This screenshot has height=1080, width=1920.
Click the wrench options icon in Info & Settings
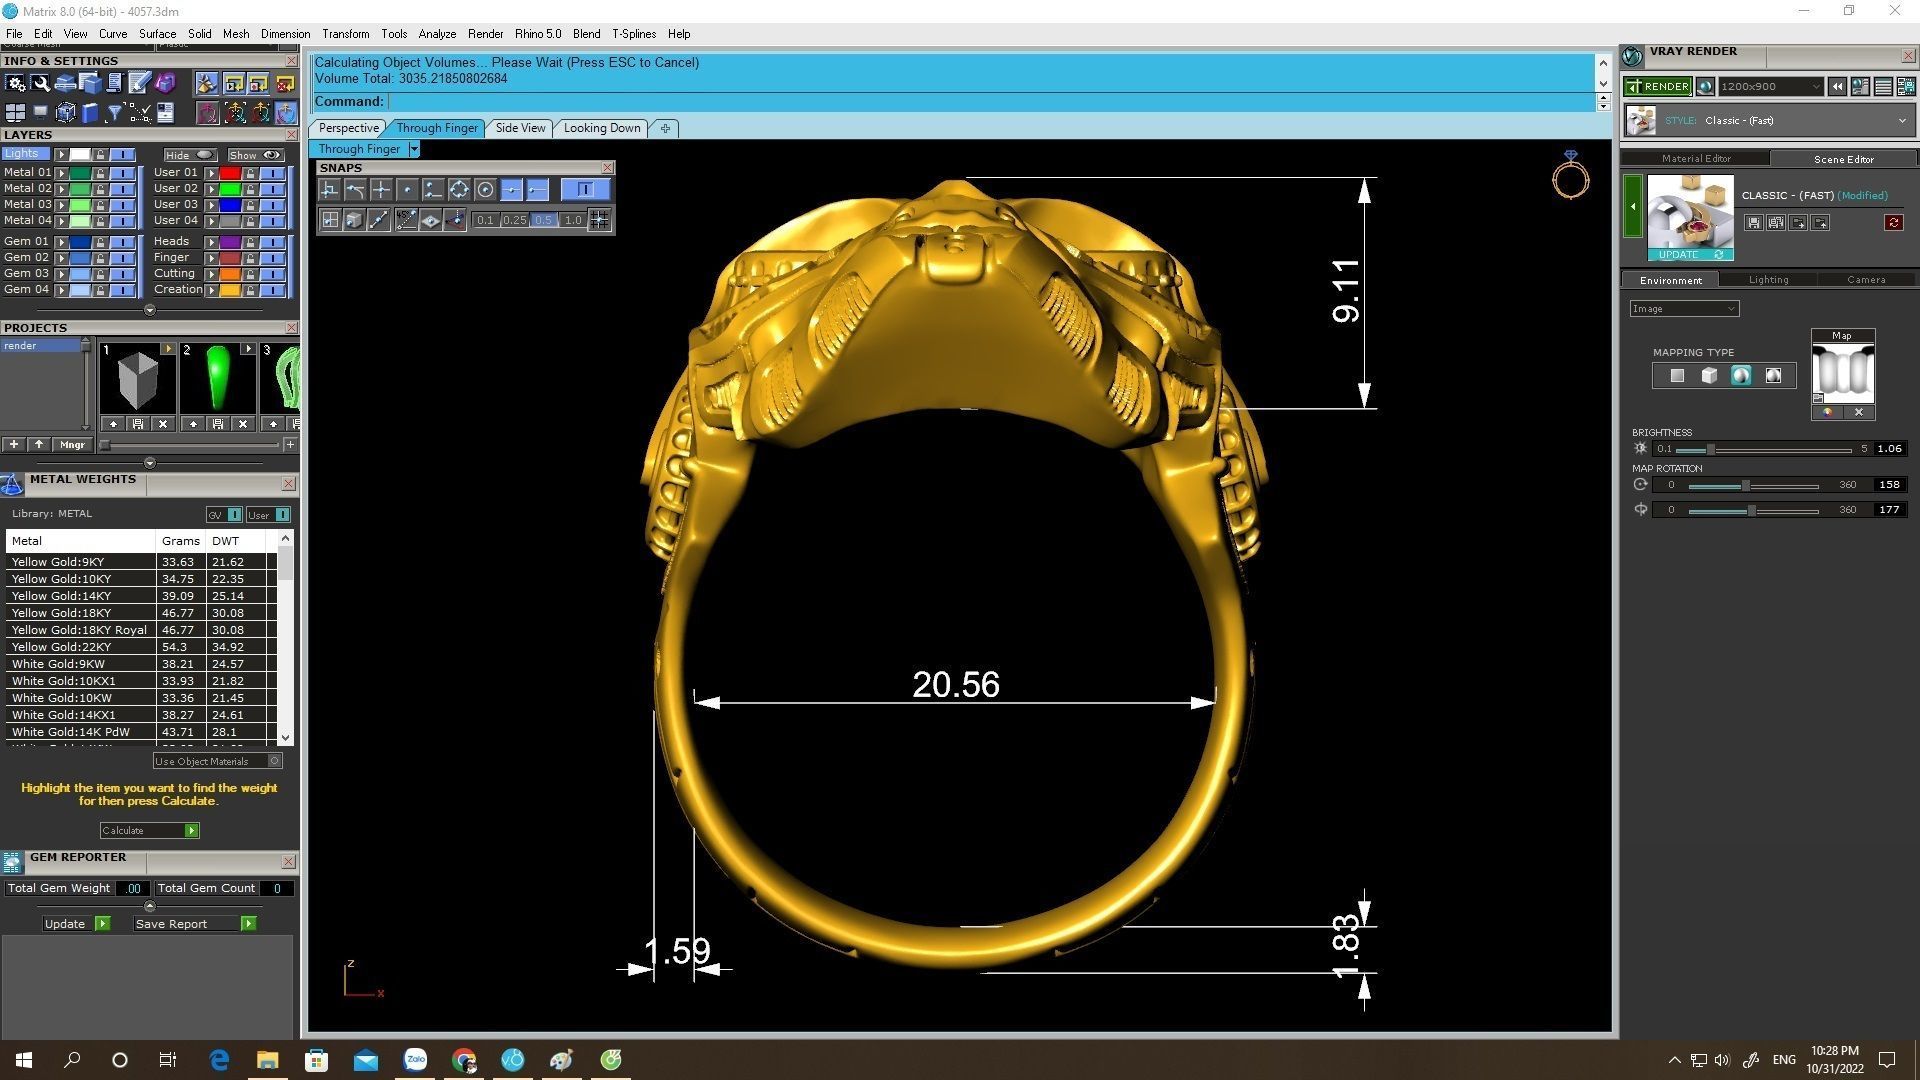click(40, 83)
